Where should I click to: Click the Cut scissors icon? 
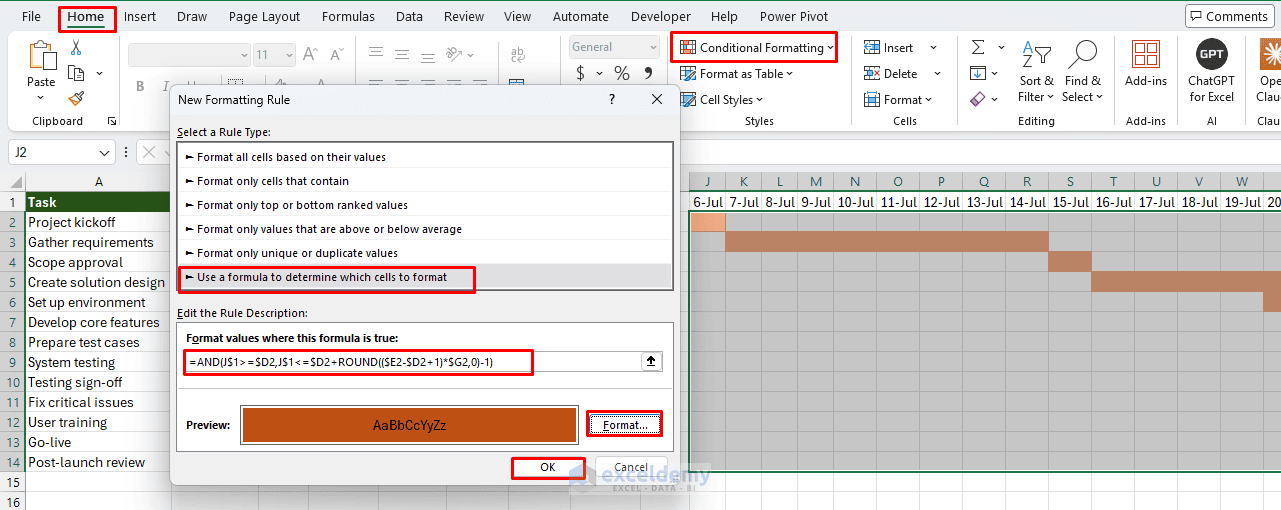coord(76,47)
